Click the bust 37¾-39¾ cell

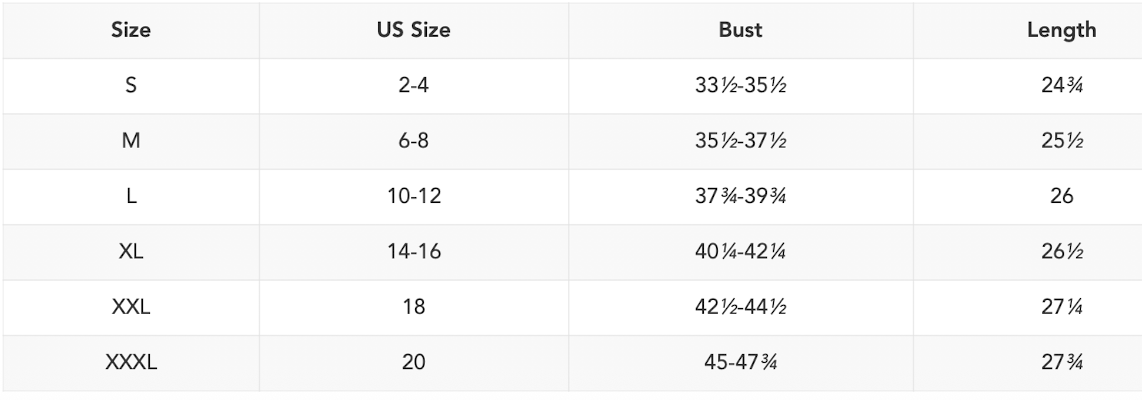(x=740, y=197)
